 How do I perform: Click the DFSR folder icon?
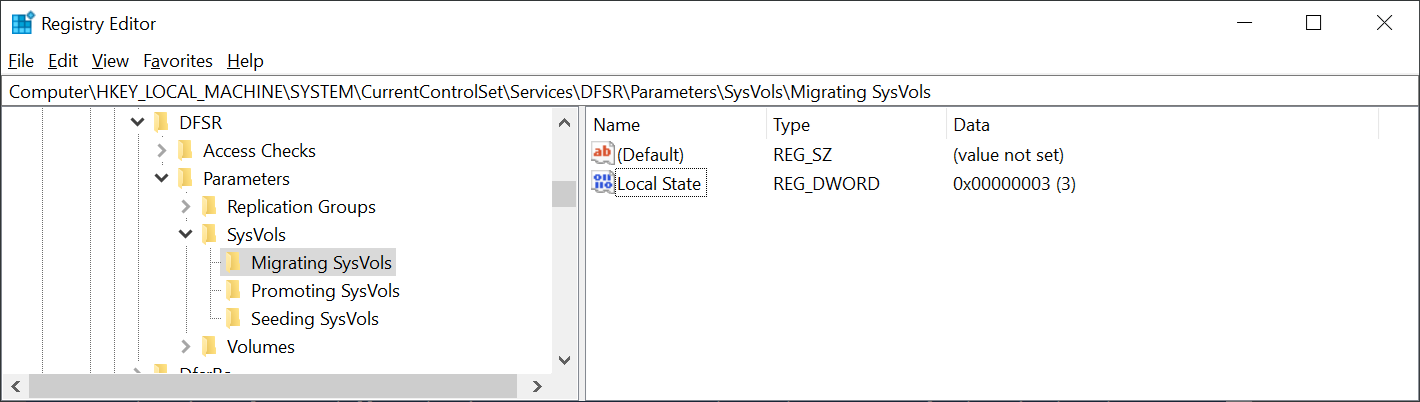(x=161, y=123)
